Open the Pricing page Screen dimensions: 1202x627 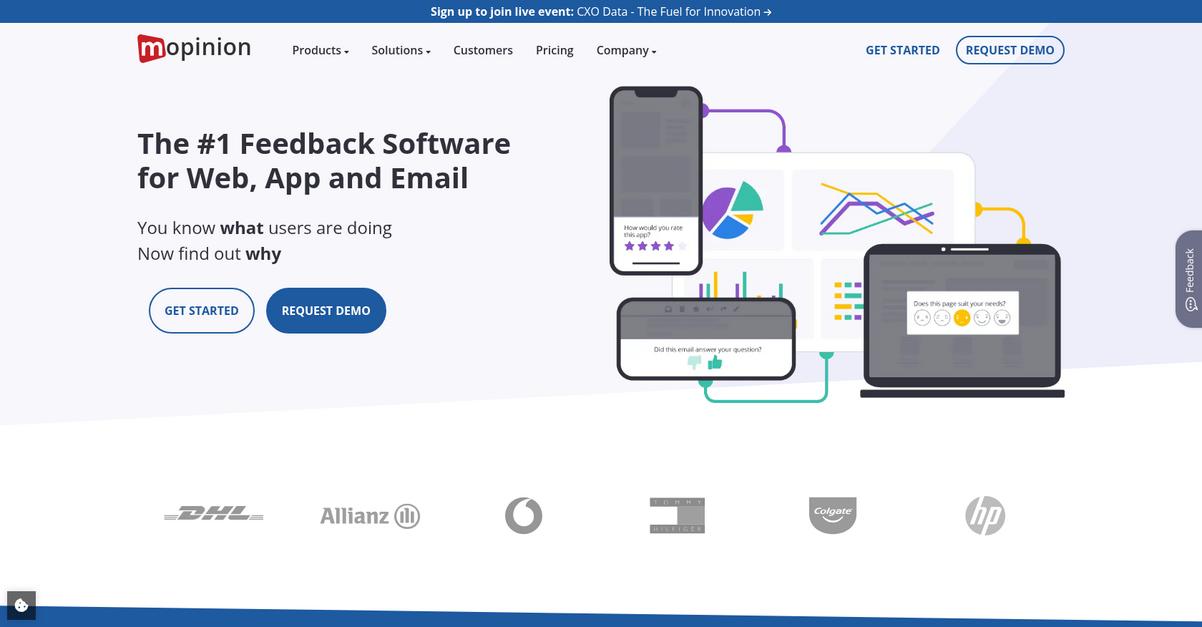point(555,50)
